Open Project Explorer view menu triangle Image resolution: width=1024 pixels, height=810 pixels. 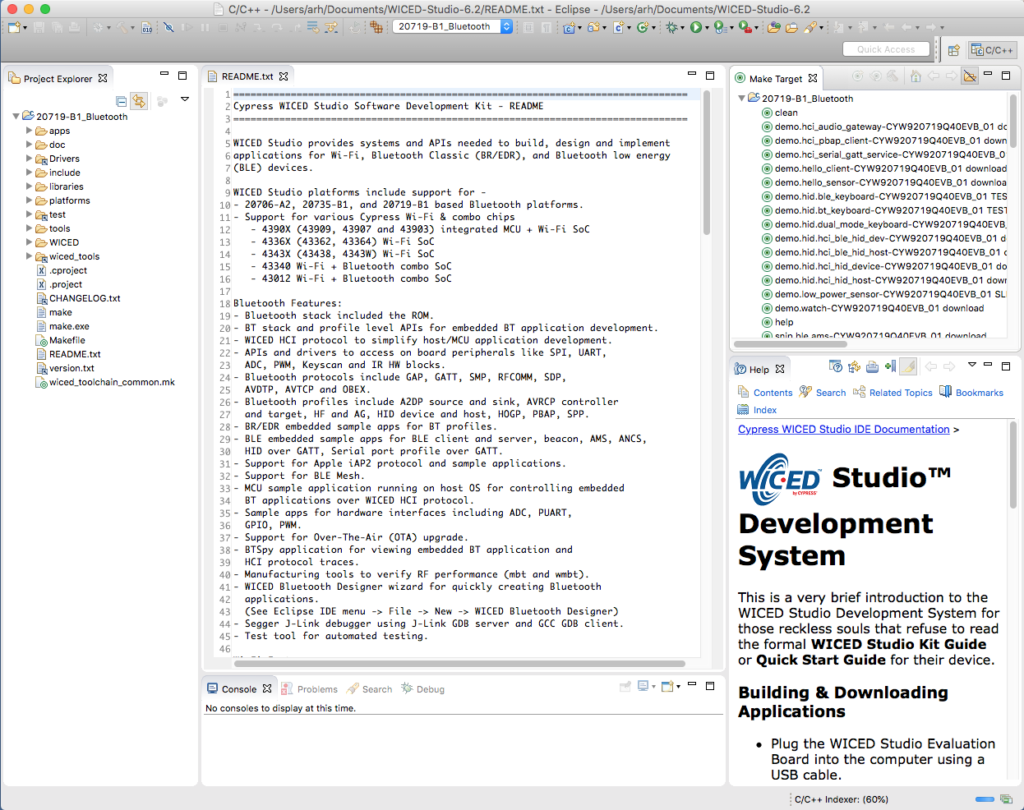(x=185, y=100)
